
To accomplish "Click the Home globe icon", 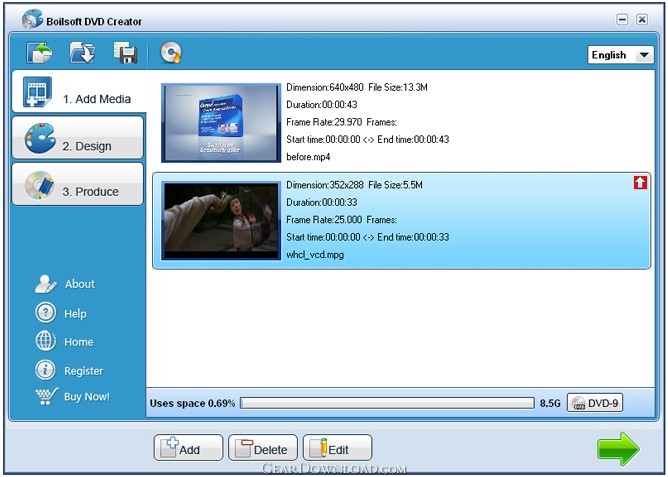I will pyautogui.click(x=45, y=341).
